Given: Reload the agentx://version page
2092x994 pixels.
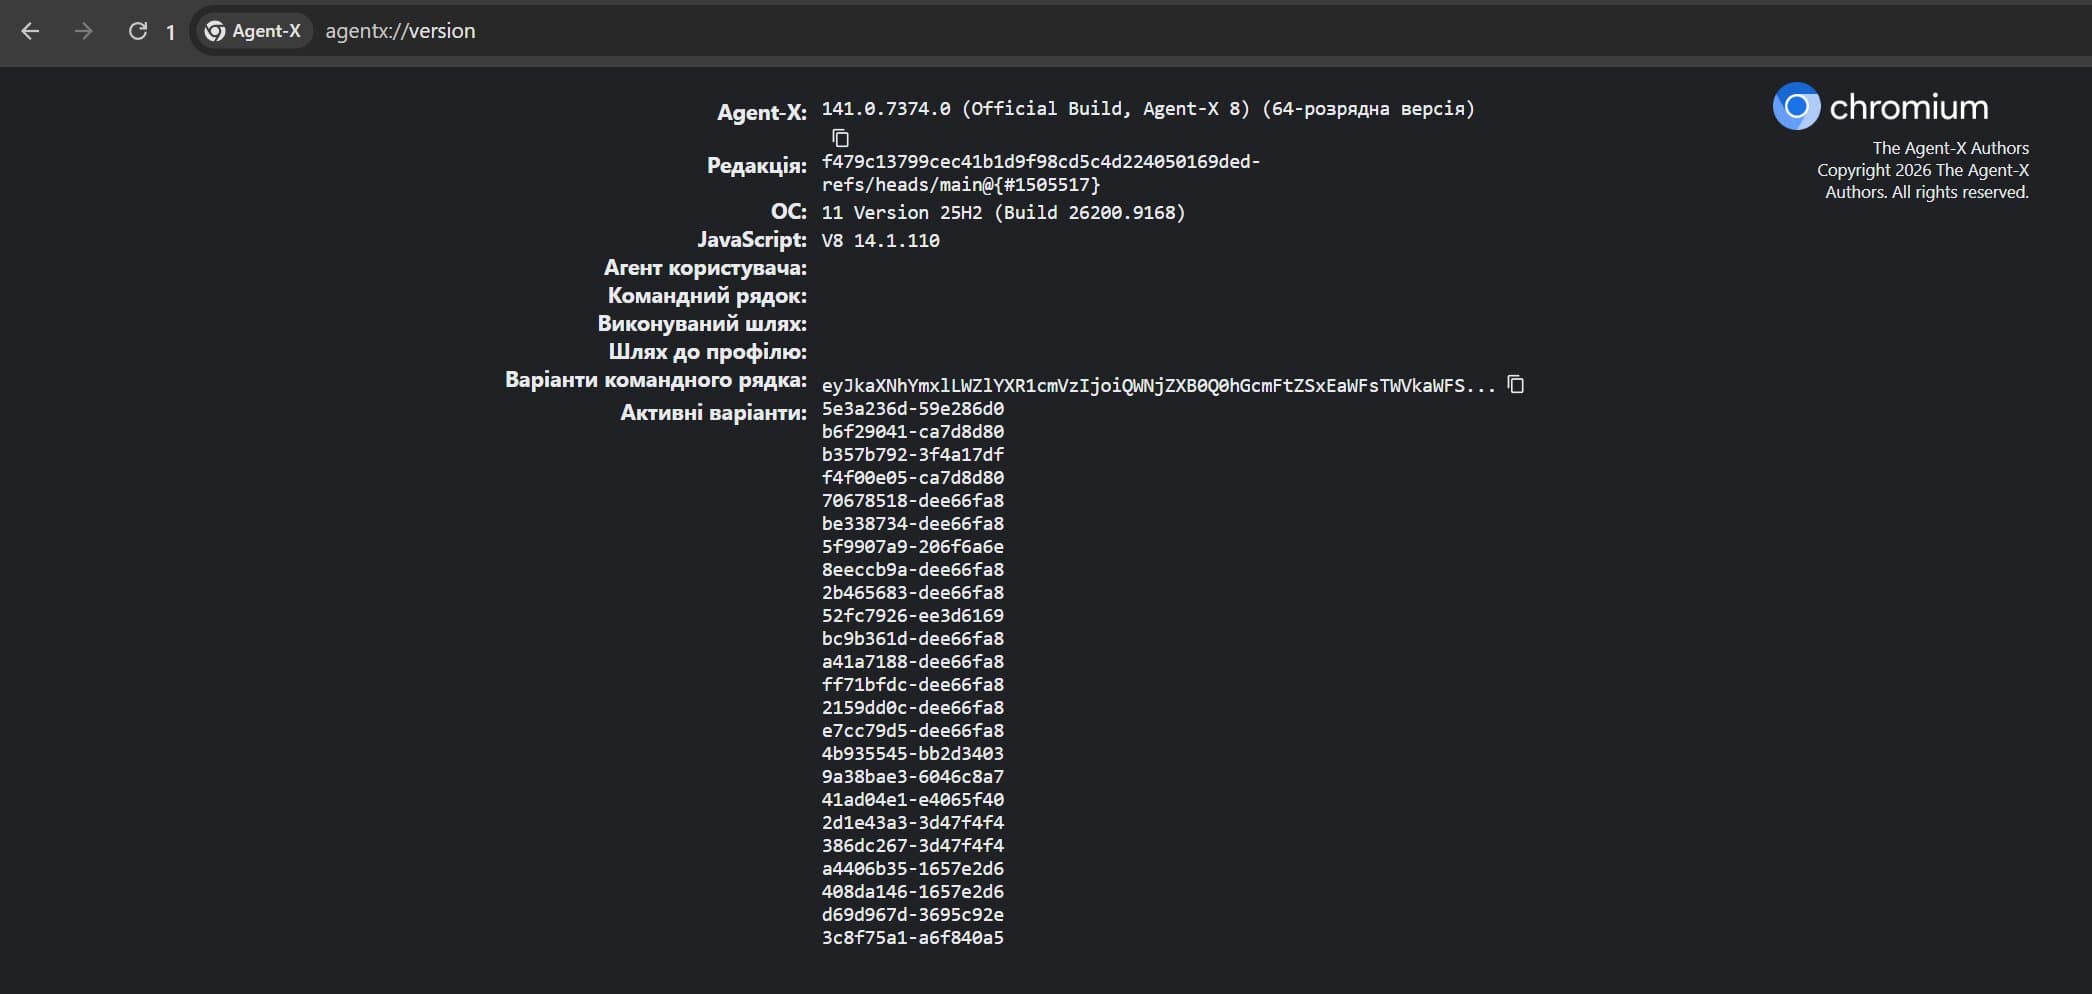Looking at the screenshot, I should click(138, 31).
